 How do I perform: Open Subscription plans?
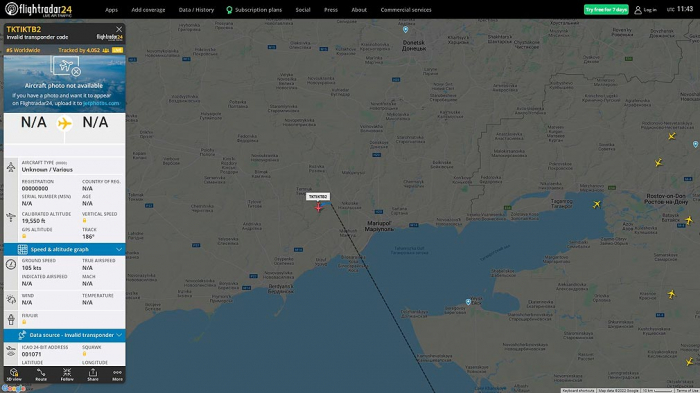pos(254,10)
